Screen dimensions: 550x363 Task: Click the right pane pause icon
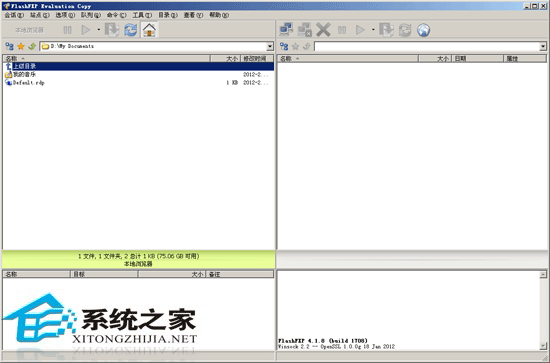pos(342,30)
